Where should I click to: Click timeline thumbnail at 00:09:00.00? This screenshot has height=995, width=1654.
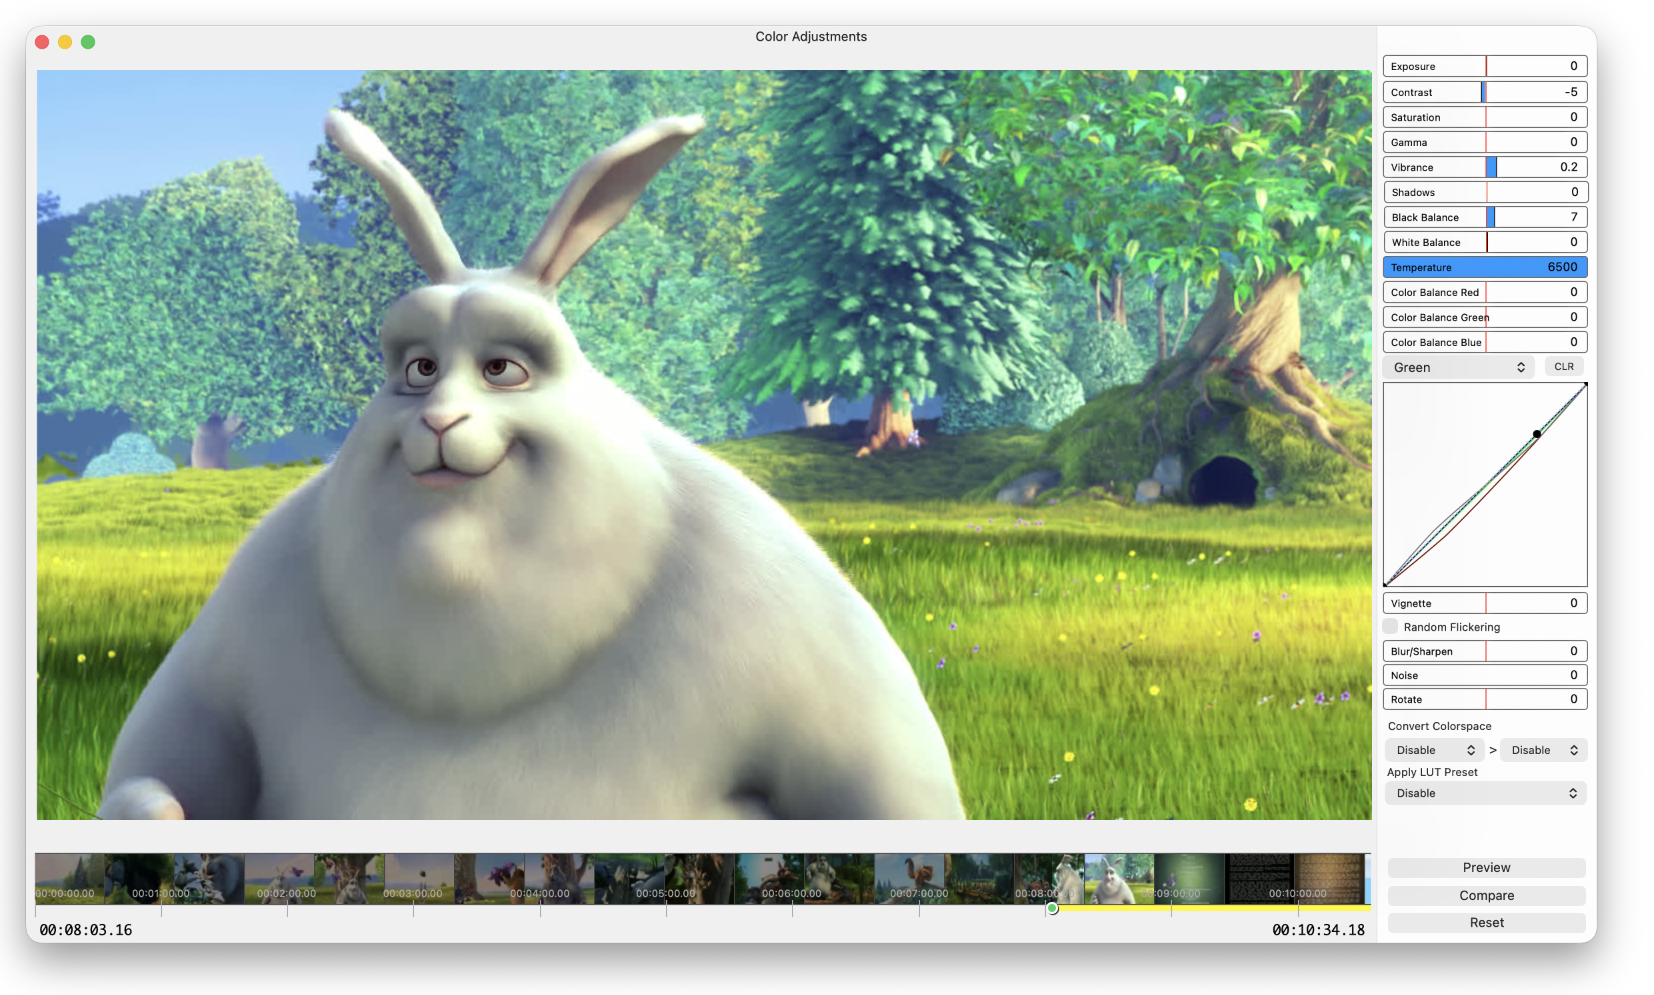[x=1190, y=879]
